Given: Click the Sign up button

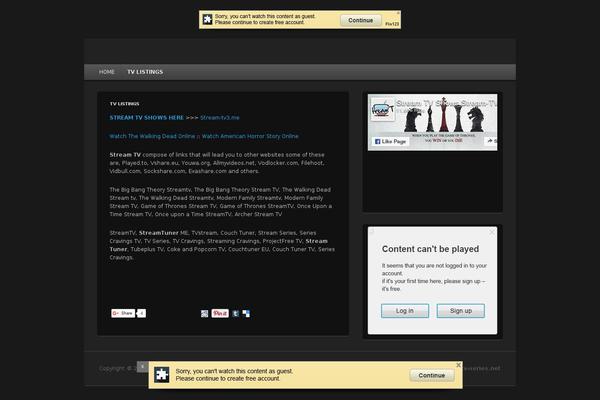Looking at the screenshot, I should coord(461,311).
